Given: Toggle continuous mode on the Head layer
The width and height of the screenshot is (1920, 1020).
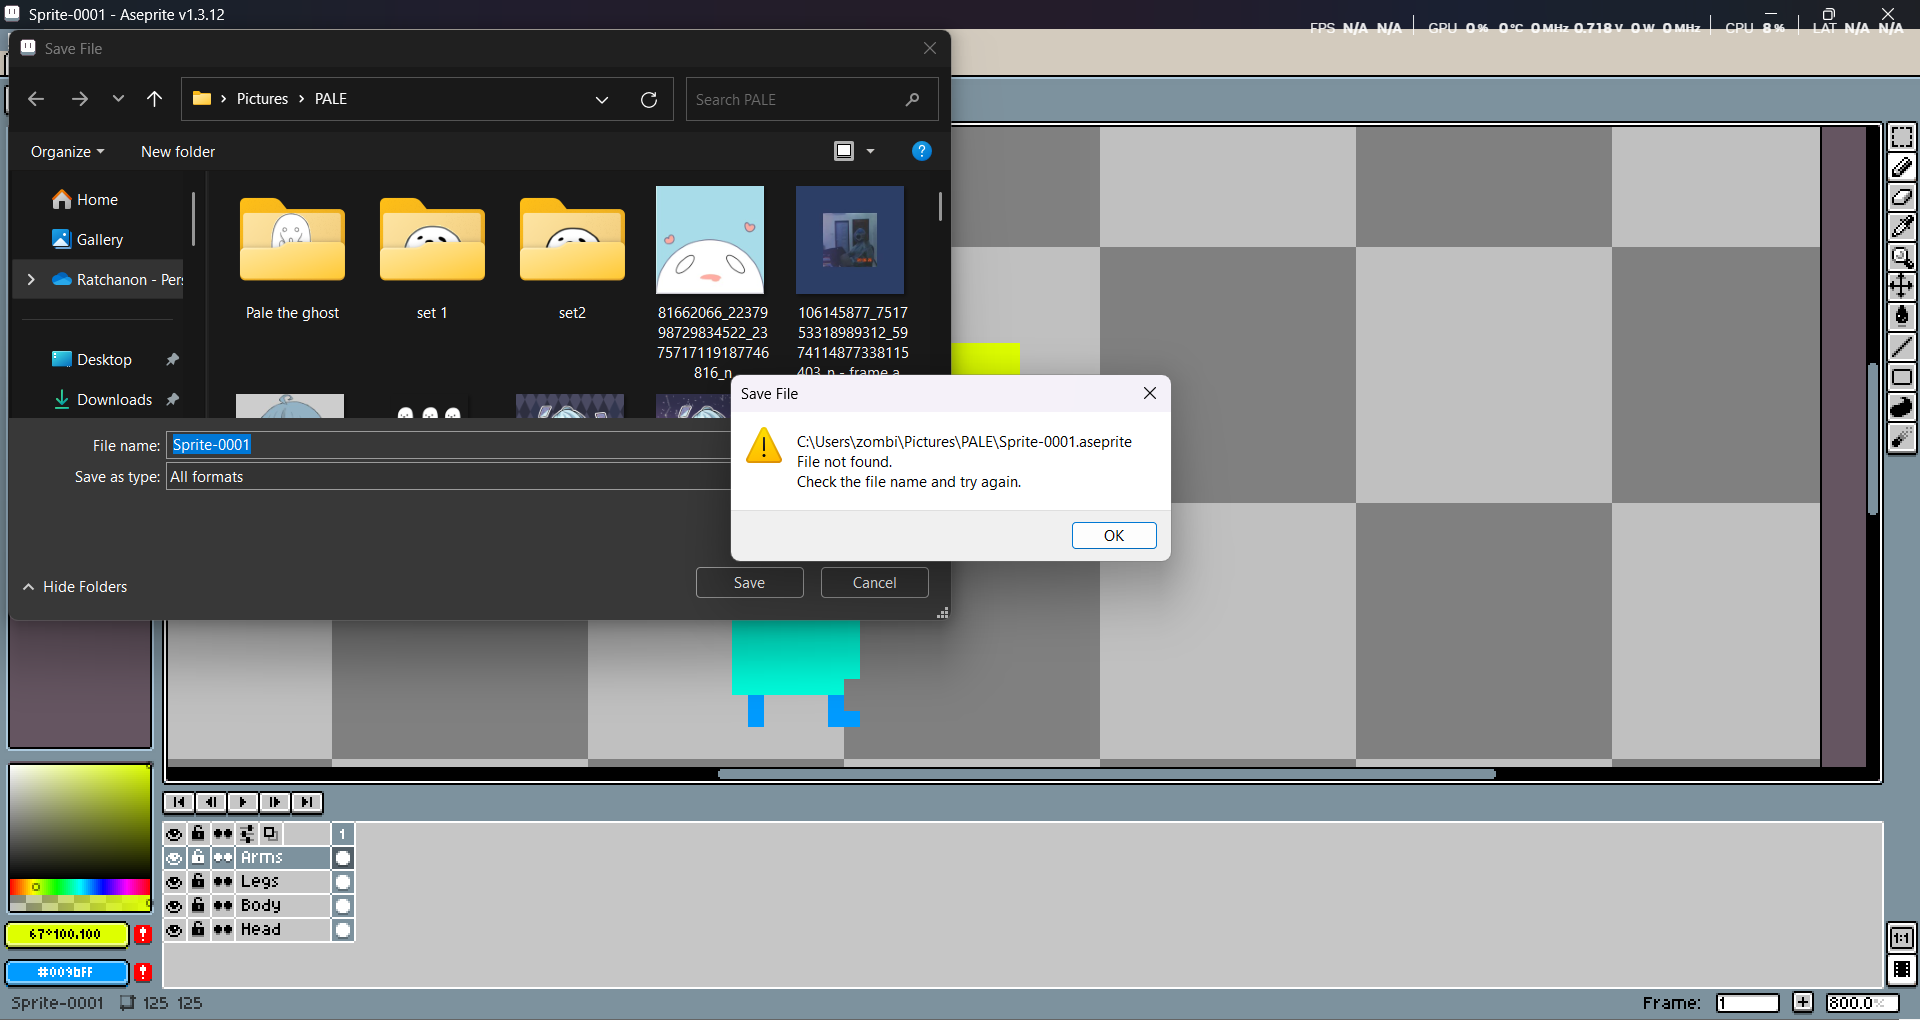Looking at the screenshot, I should click(x=222, y=929).
